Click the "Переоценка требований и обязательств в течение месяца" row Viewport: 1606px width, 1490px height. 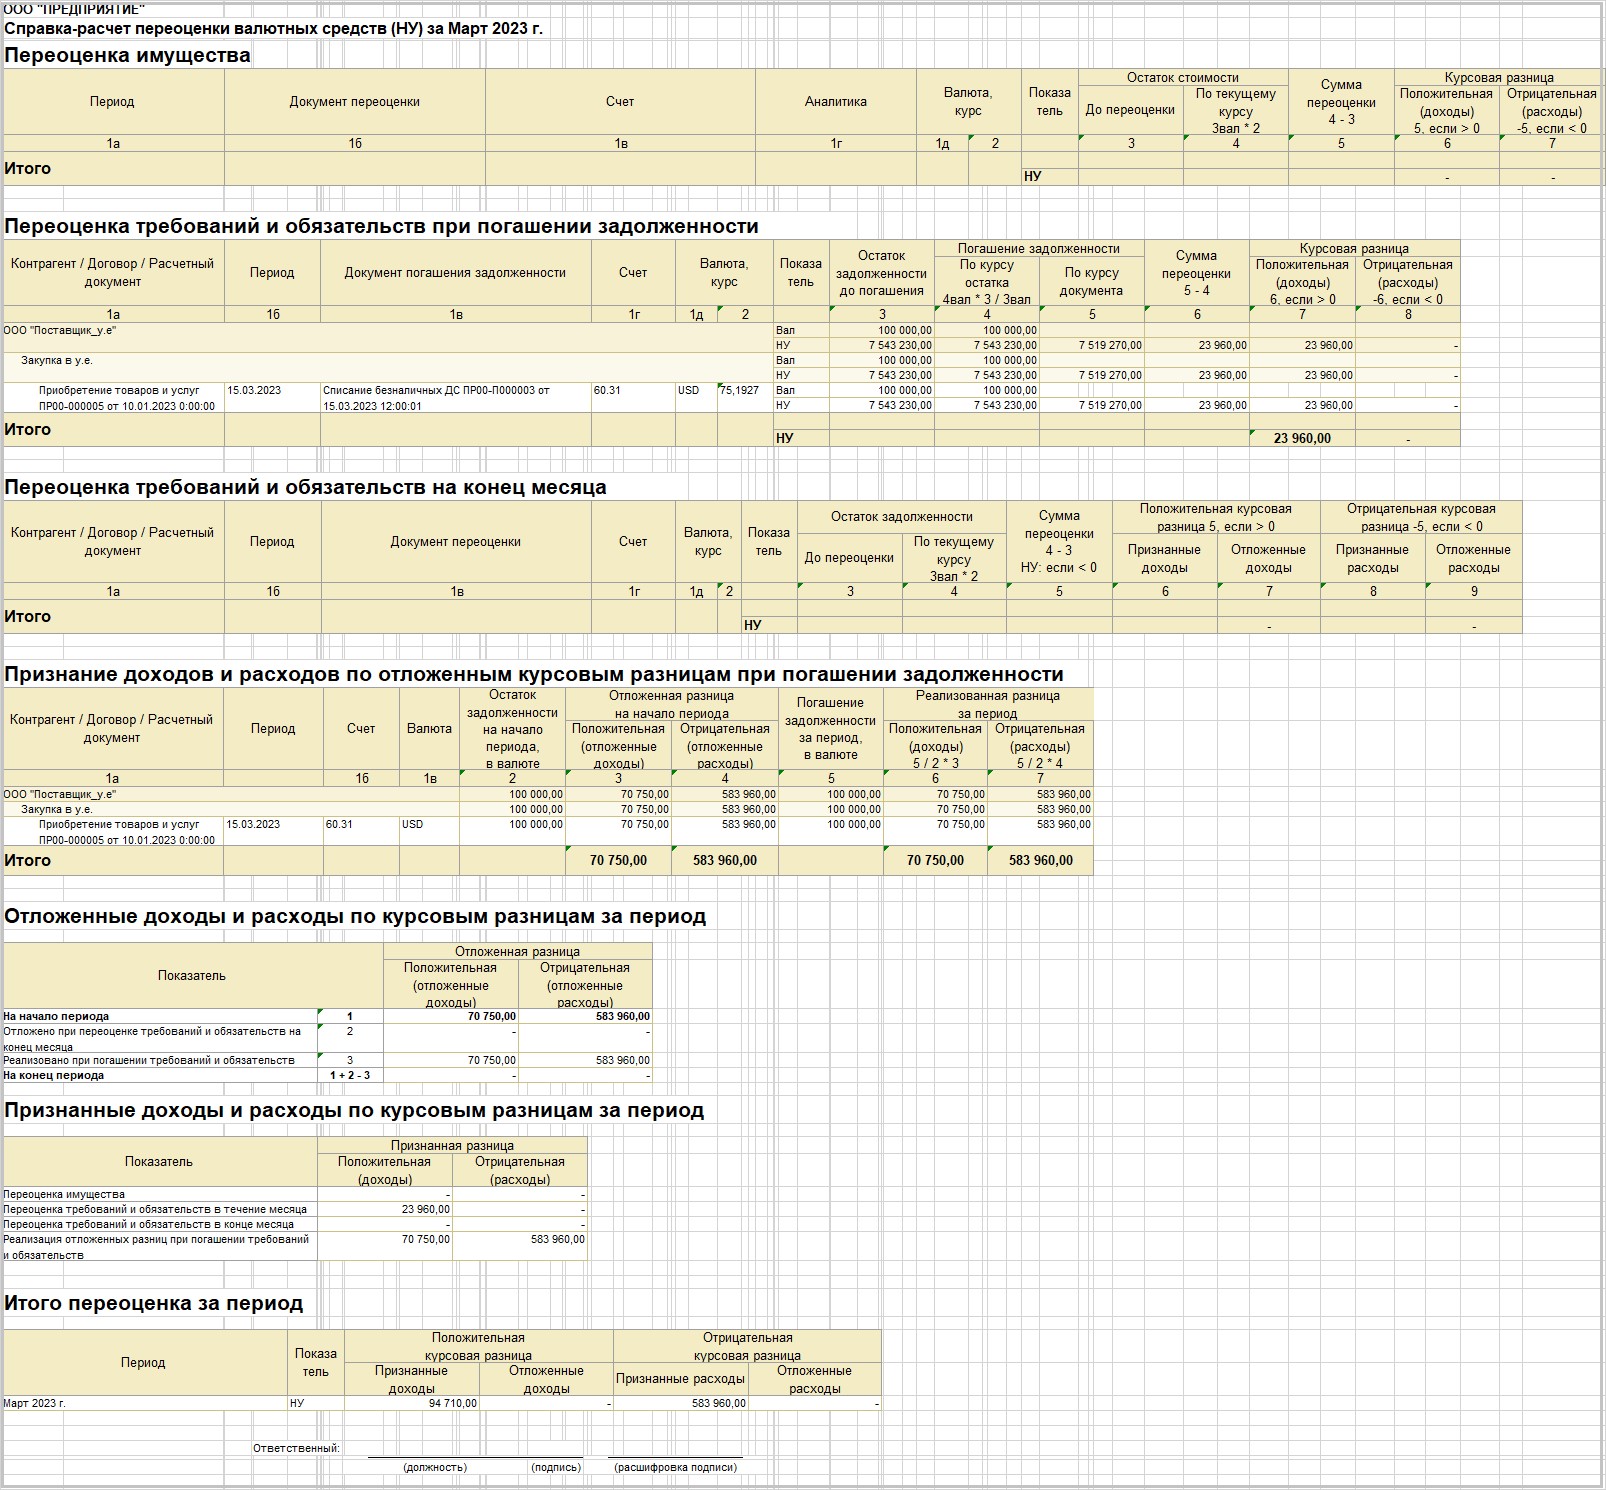155,1209
